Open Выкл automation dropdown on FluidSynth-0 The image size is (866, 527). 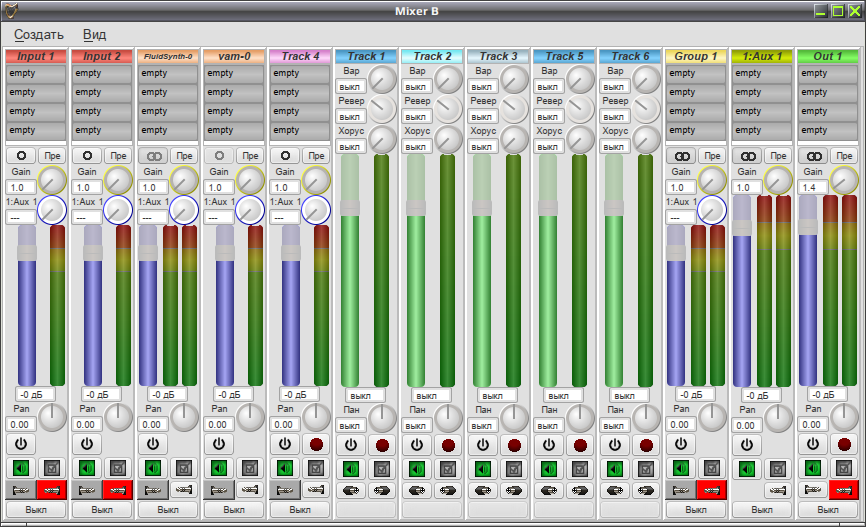(x=168, y=510)
